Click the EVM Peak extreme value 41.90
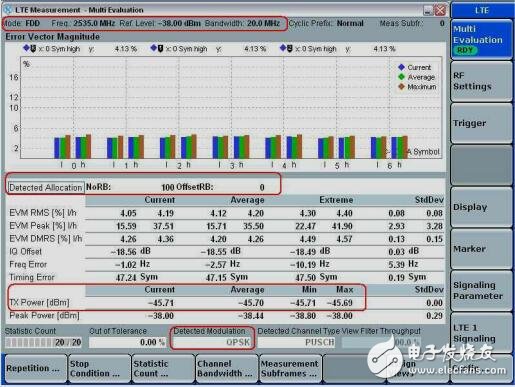This screenshot has width=515, height=387. coord(342,226)
